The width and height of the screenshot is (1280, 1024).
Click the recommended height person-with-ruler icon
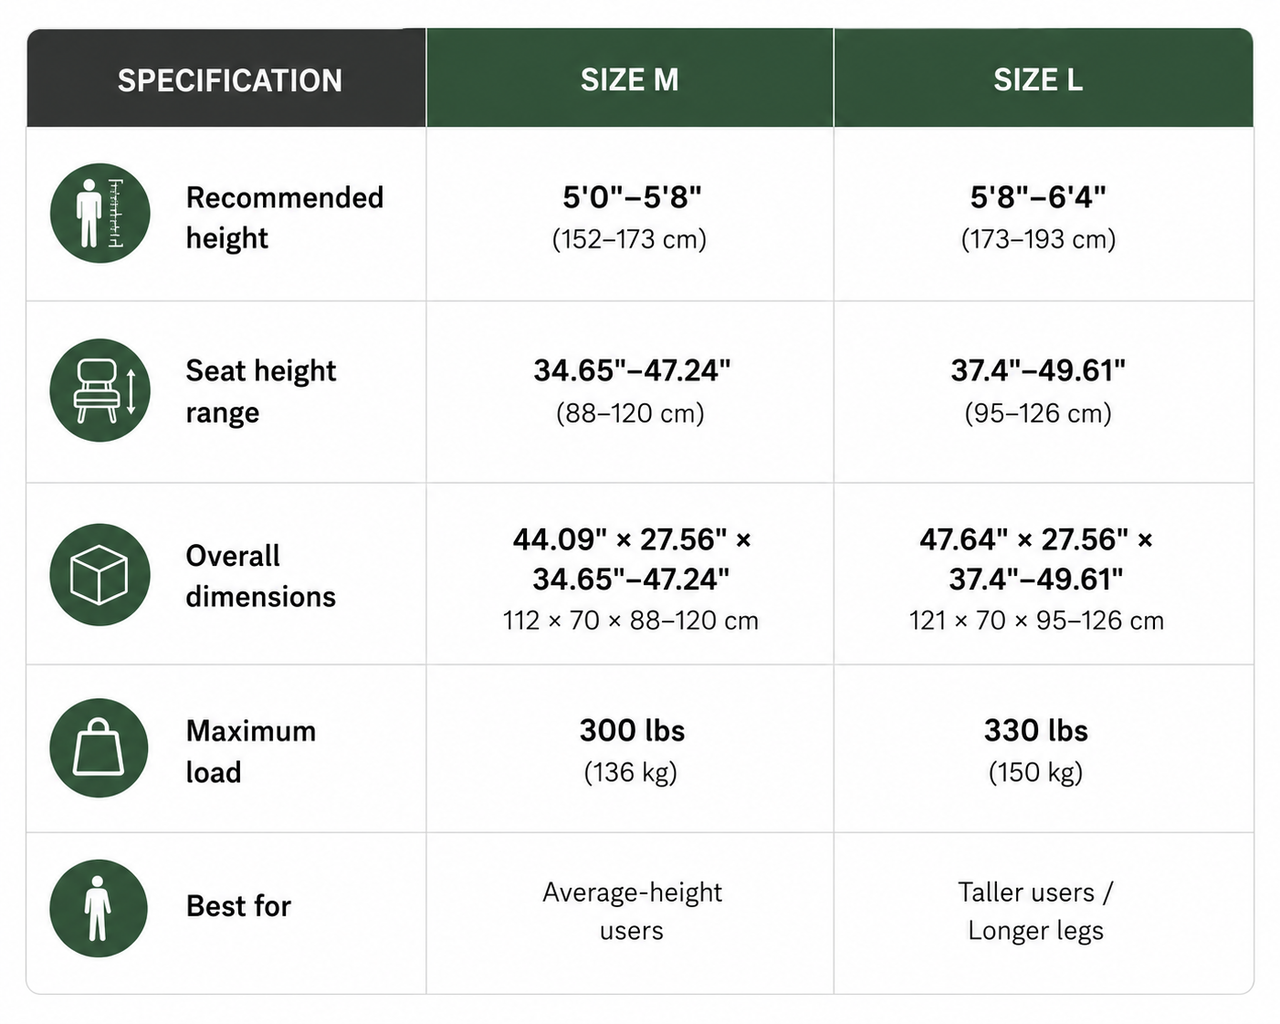(x=100, y=213)
